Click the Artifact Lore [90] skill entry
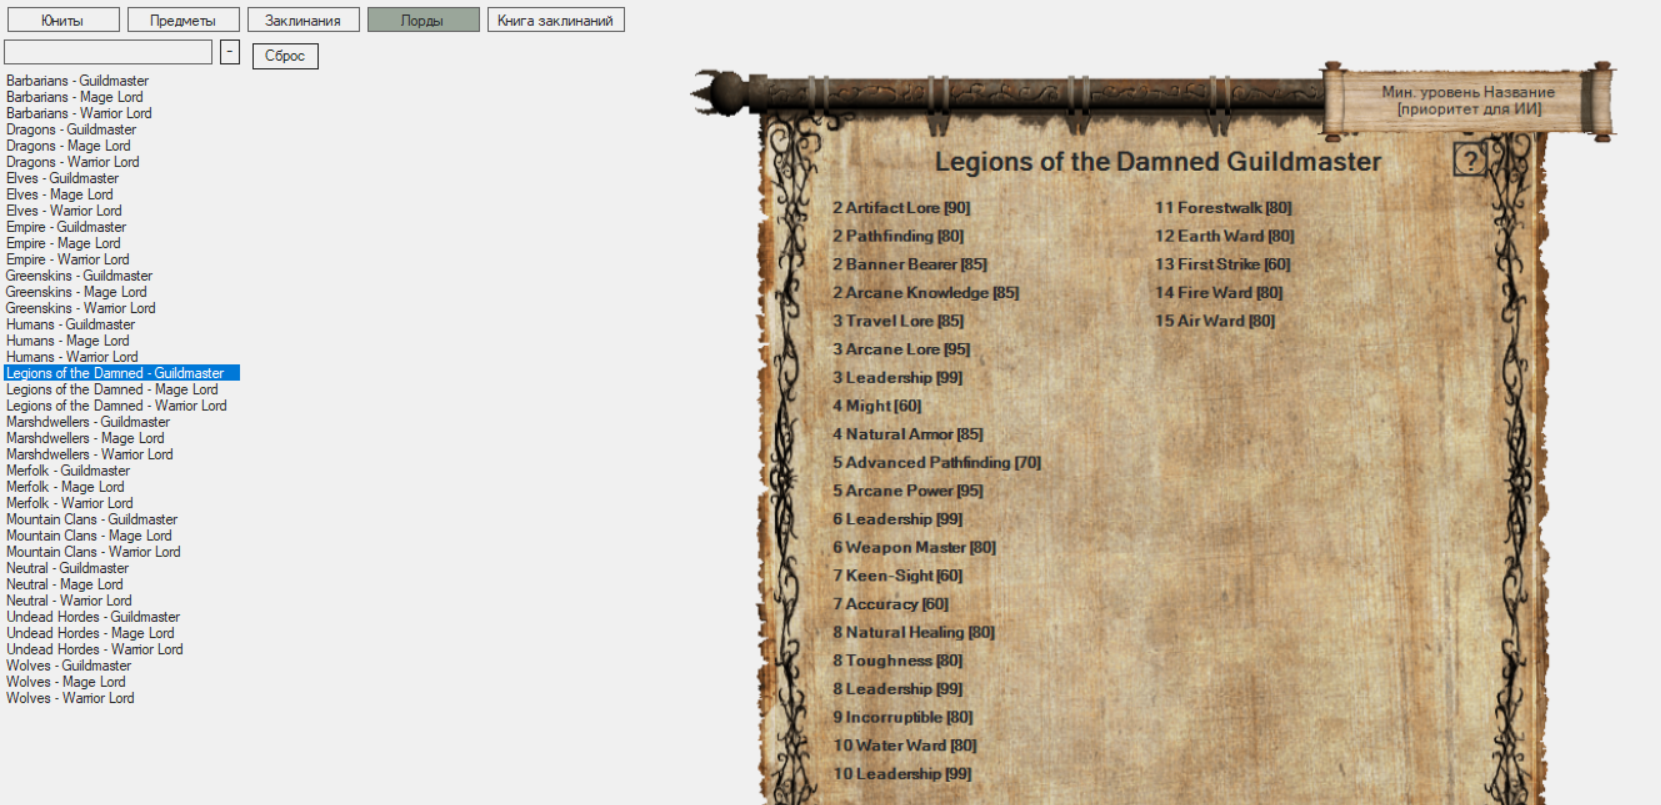Screen dimensions: 1661x805 (x=901, y=208)
